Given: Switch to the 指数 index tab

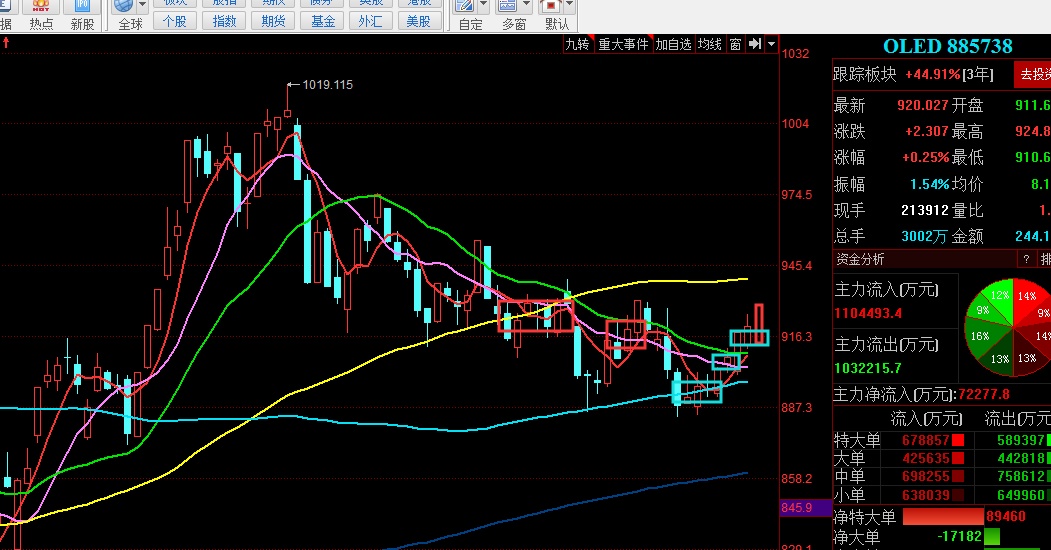Looking at the screenshot, I should 225,21.
